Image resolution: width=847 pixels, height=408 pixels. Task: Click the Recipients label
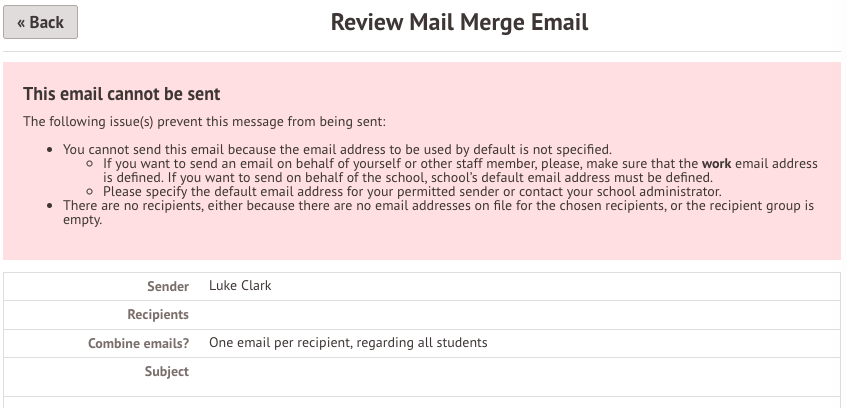[158, 315]
